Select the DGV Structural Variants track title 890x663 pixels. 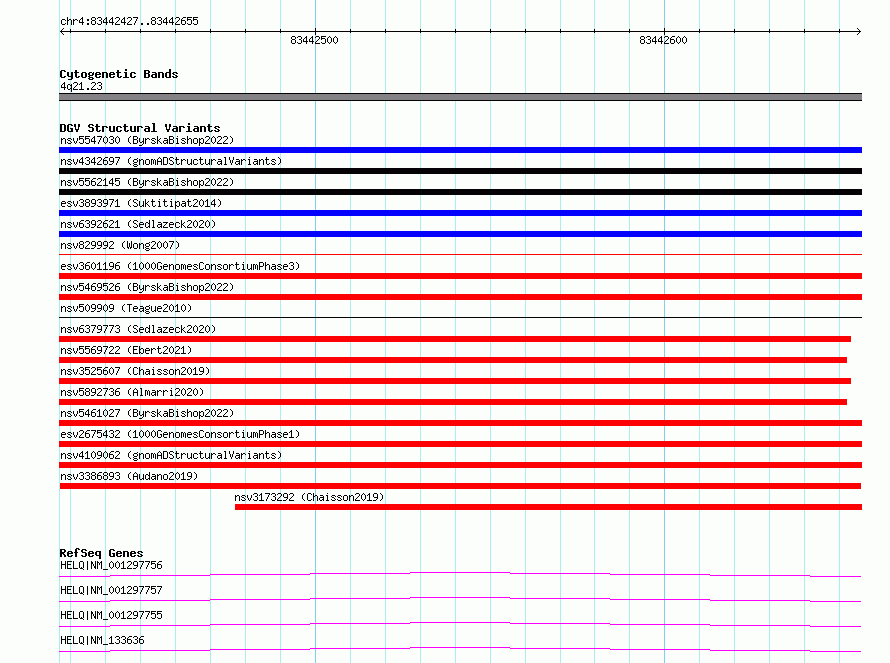(140, 128)
